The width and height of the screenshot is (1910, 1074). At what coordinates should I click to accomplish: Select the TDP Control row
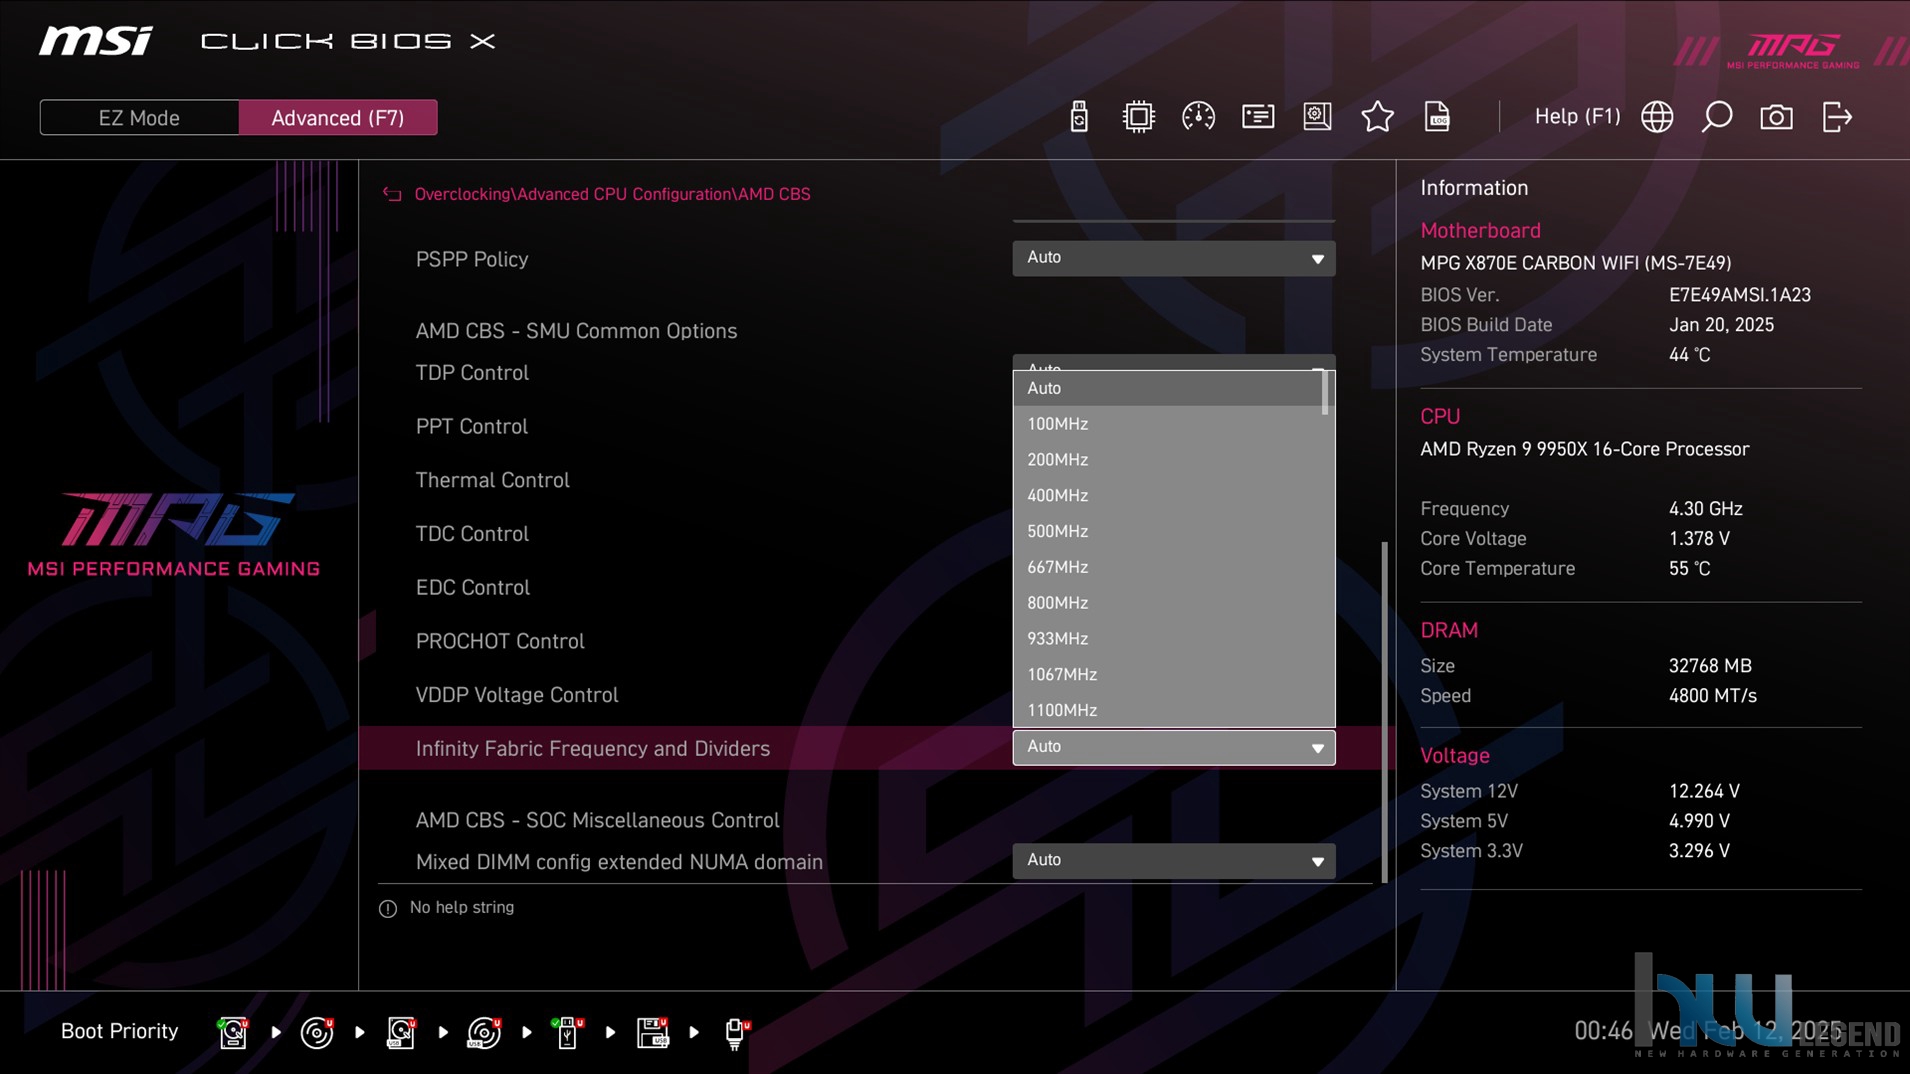click(472, 373)
